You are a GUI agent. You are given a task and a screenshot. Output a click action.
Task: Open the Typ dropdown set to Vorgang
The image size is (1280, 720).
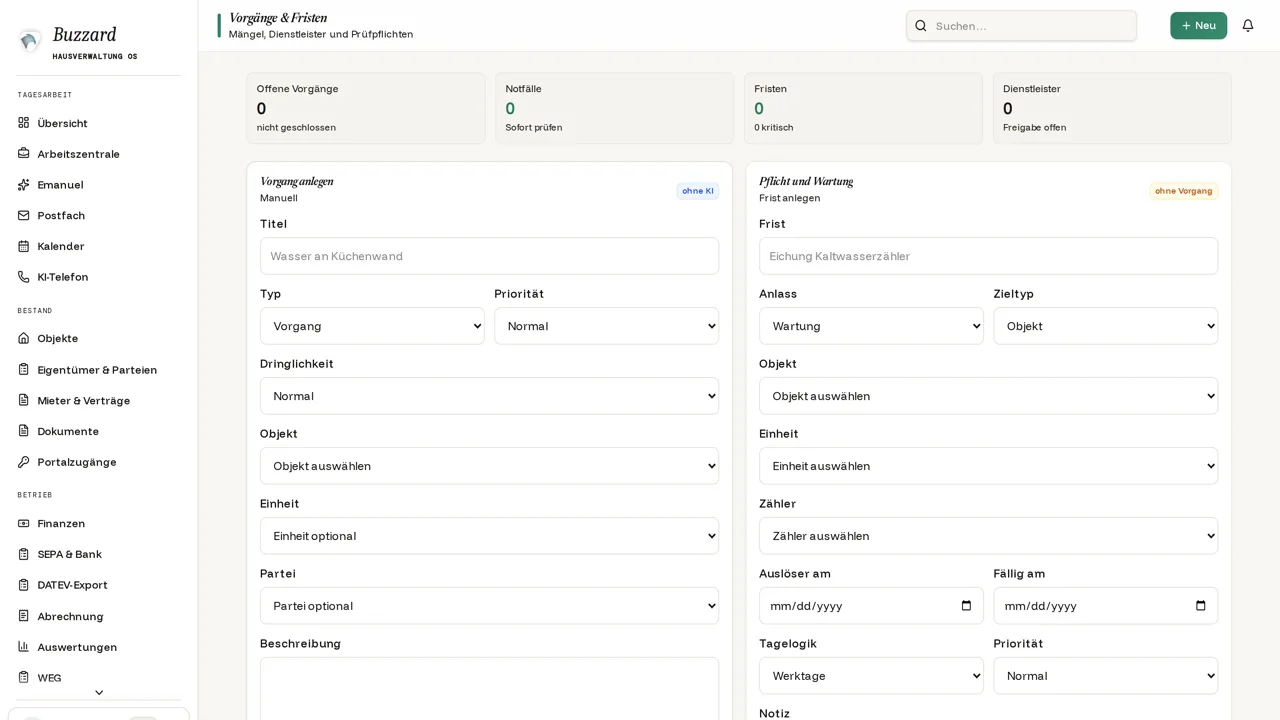tap(372, 326)
